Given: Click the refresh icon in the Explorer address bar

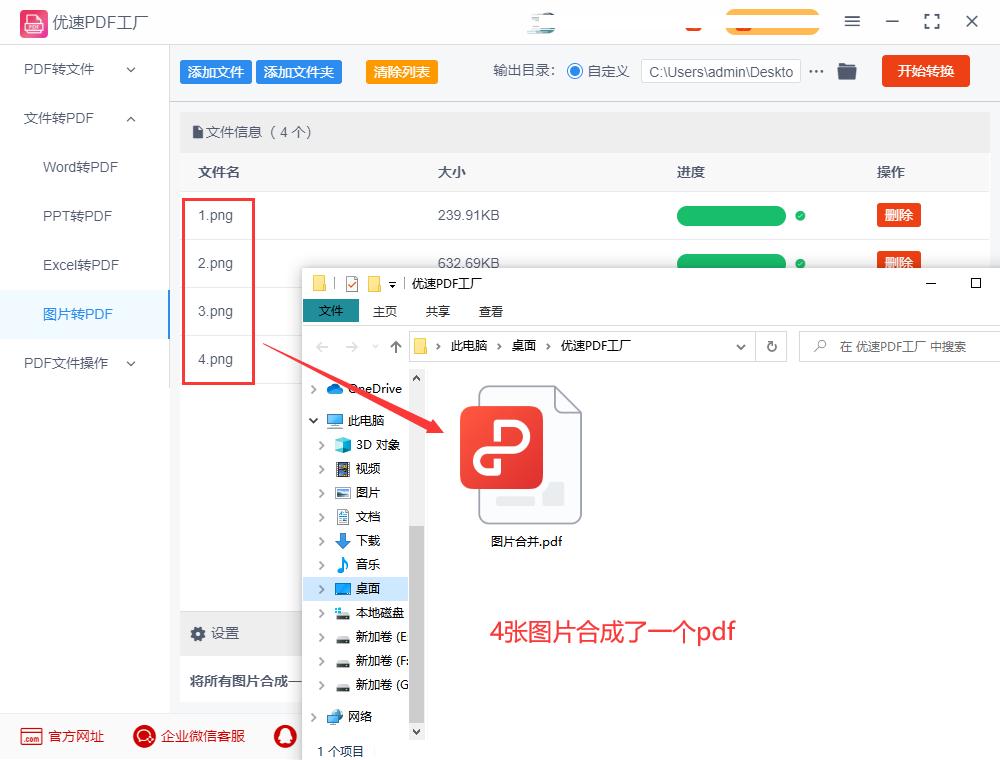Looking at the screenshot, I should (771, 346).
